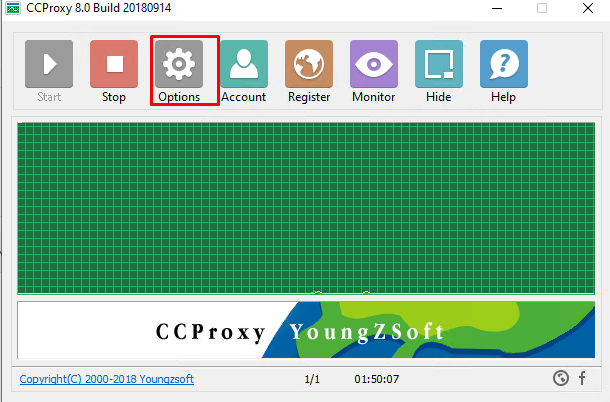Hide the CCProxy window to tray
This screenshot has width=610, height=402.
click(x=439, y=71)
